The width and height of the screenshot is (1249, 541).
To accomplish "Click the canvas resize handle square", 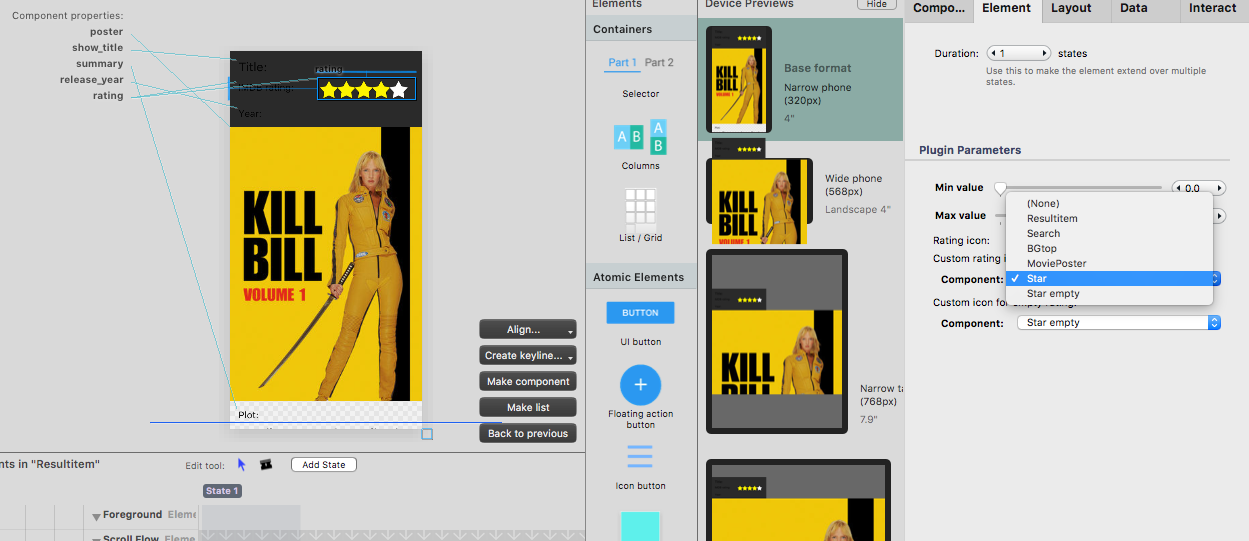I will pyautogui.click(x=427, y=434).
